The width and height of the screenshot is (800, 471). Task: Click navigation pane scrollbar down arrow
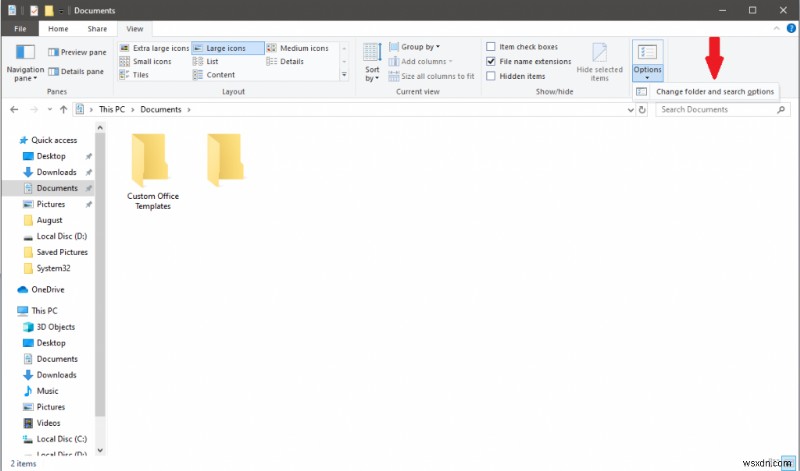point(100,450)
